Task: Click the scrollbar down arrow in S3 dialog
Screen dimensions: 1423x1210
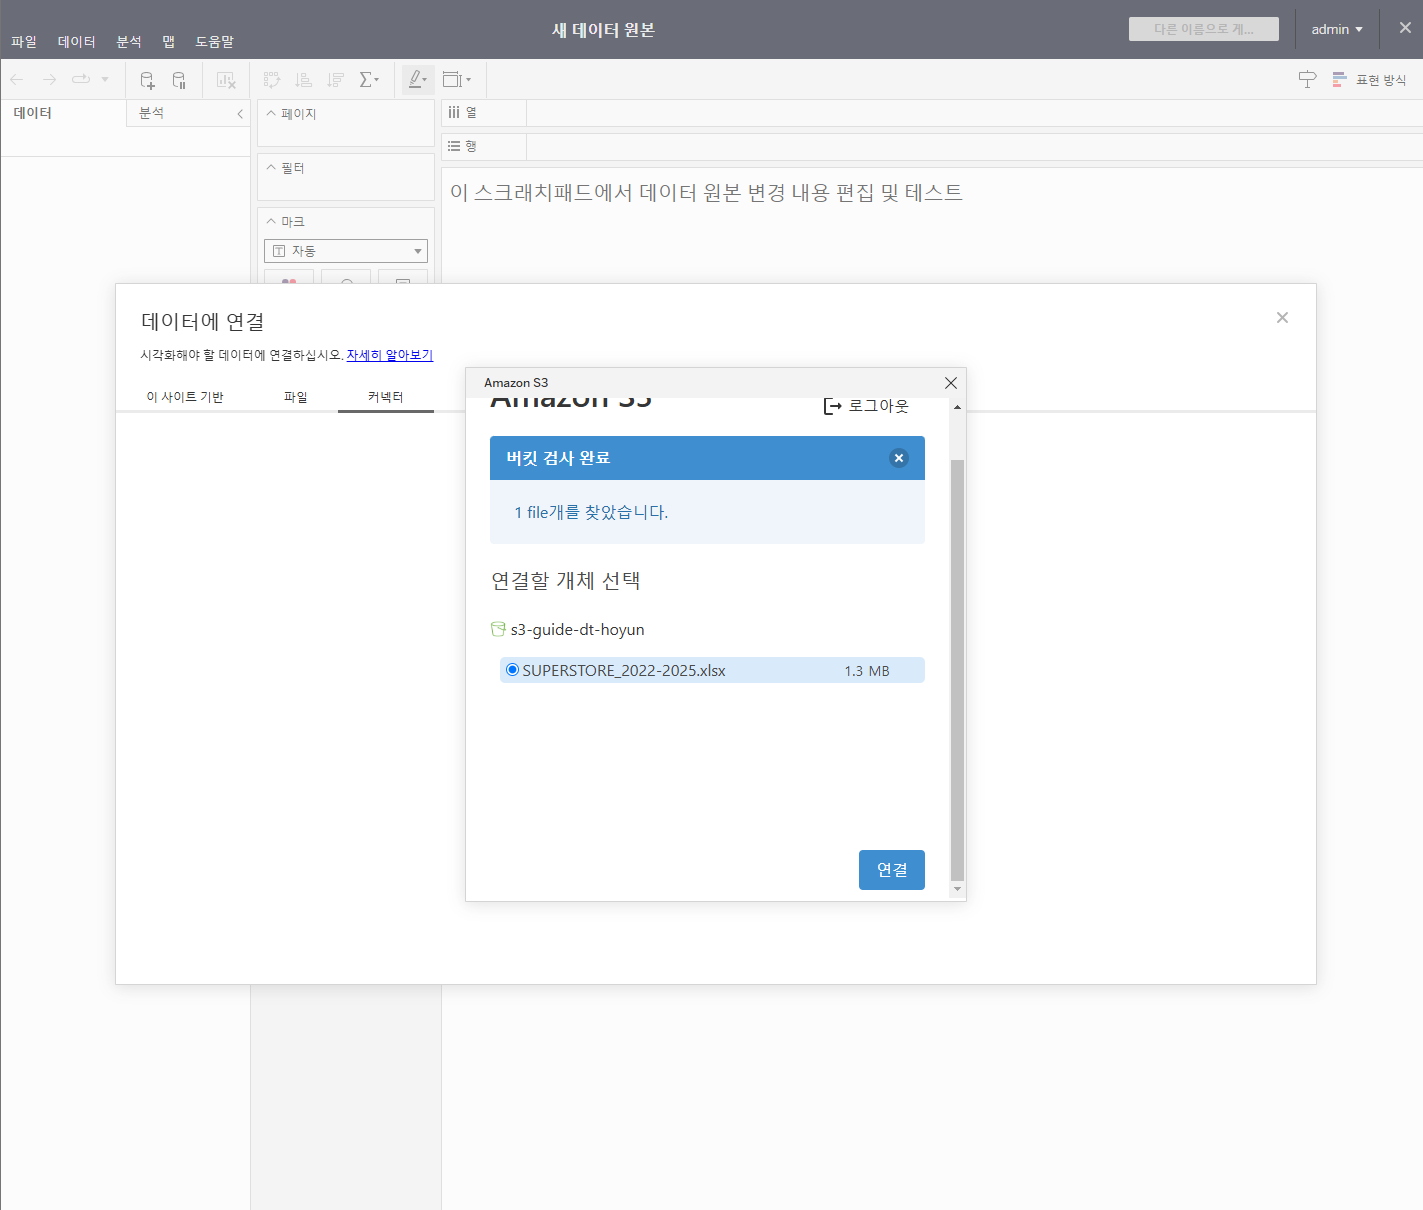Action: (957, 889)
